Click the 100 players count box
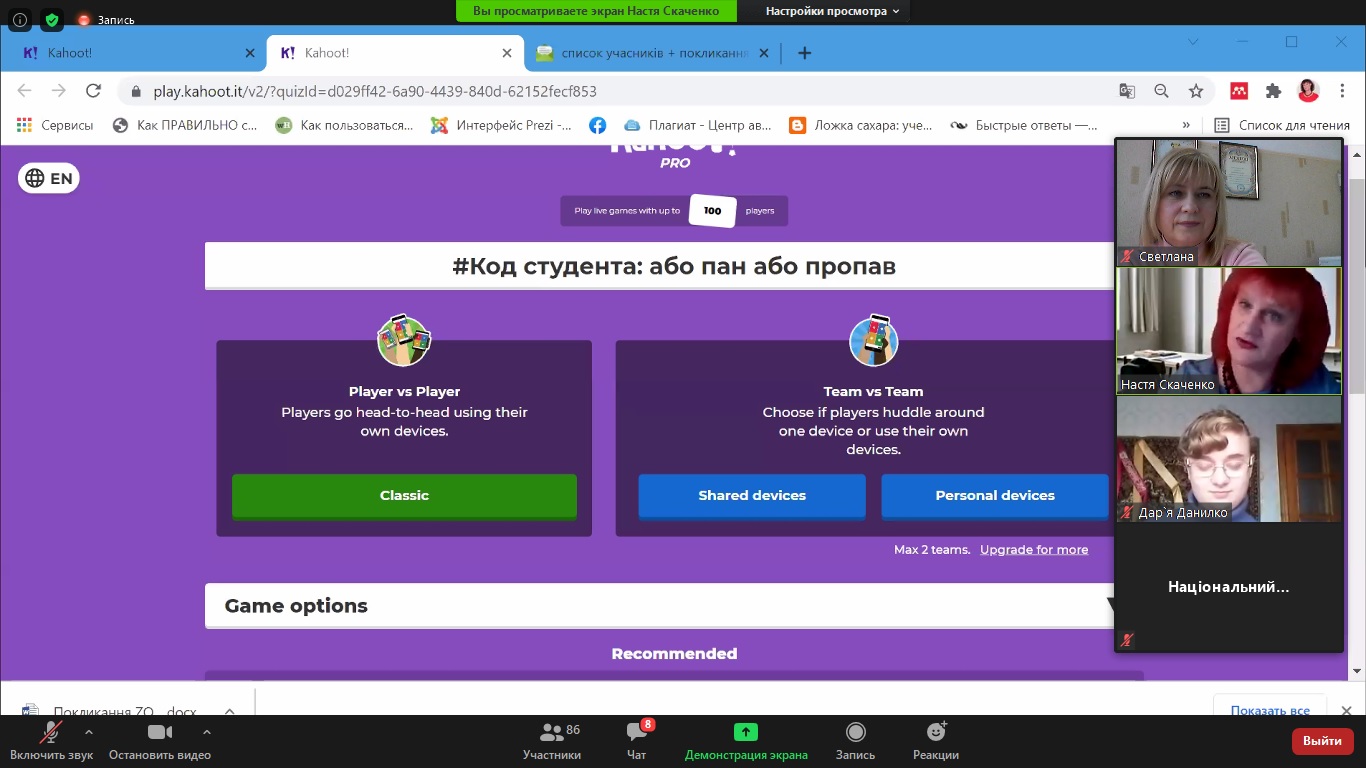 click(x=712, y=211)
